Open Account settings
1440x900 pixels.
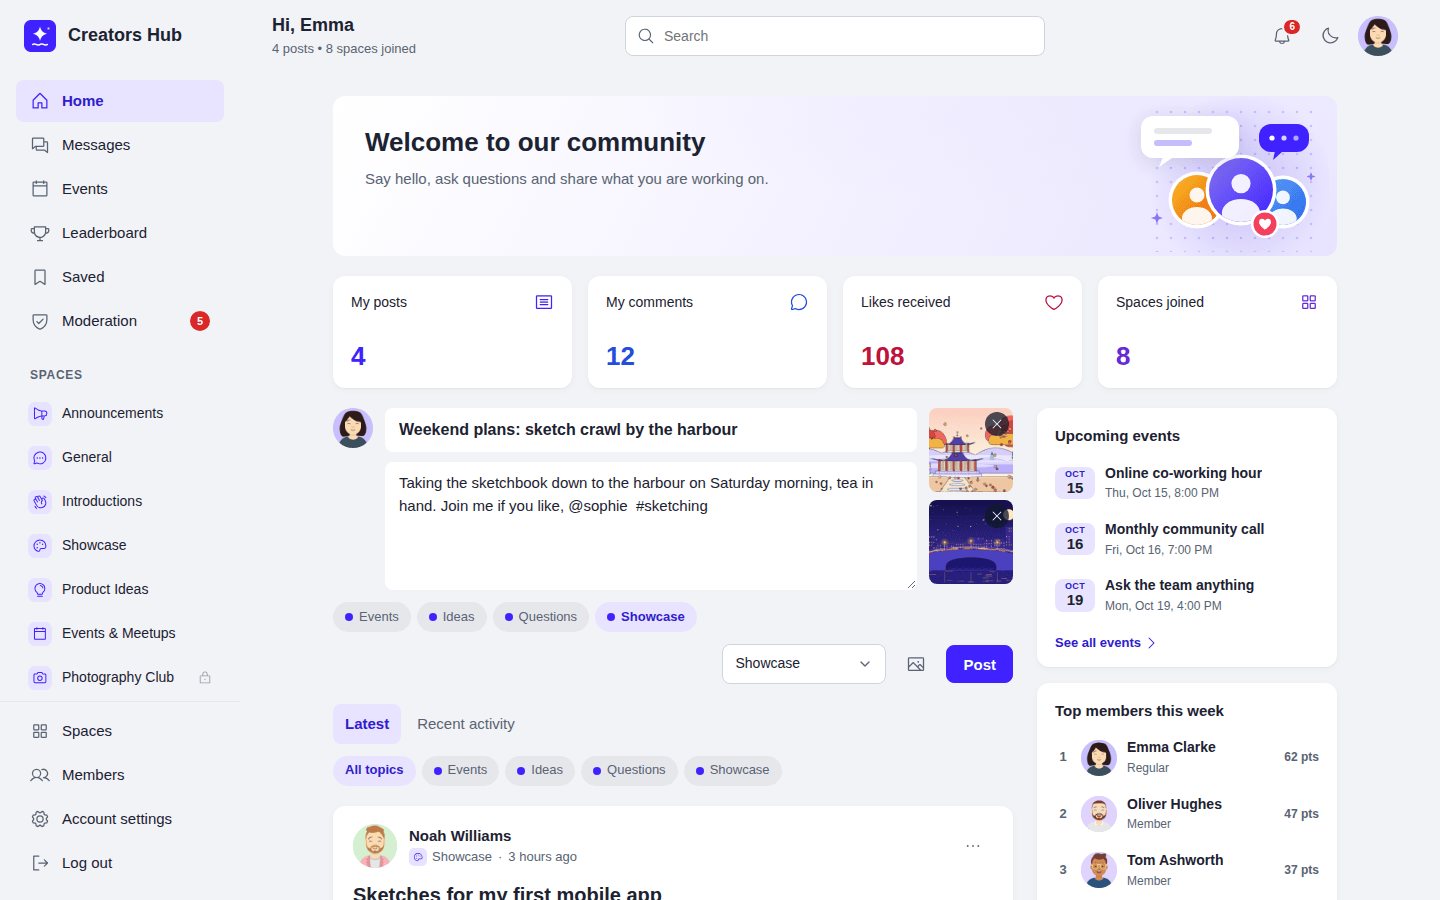(120, 819)
